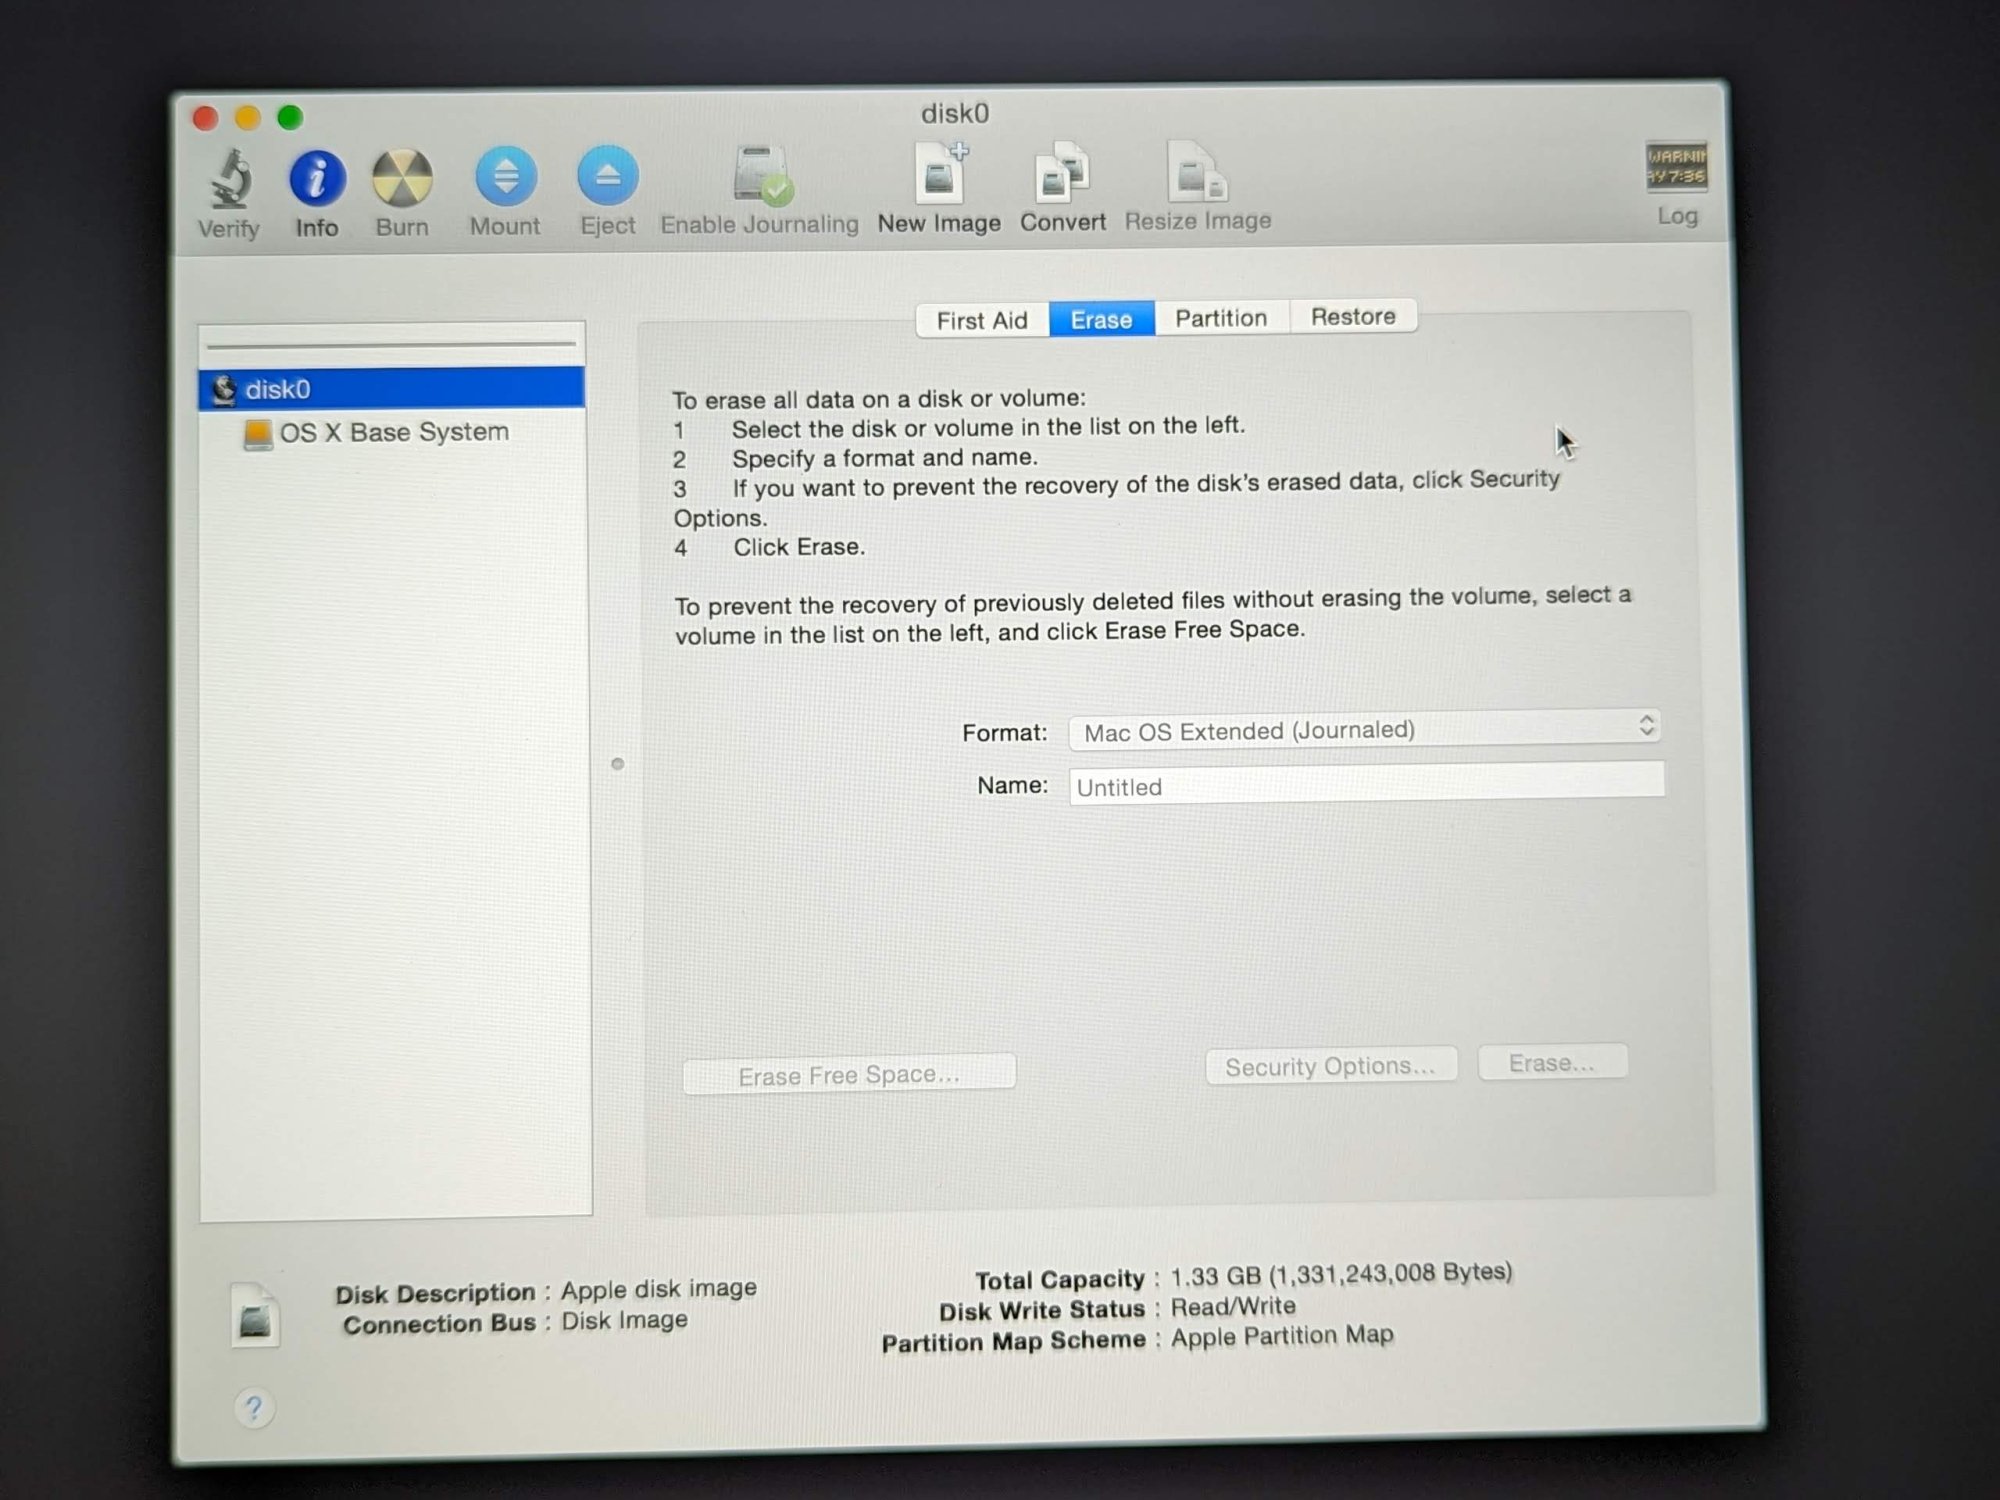The width and height of the screenshot is (2000, 1500).
Task: Open the Restore tab
Action: tap(1352, 316)
